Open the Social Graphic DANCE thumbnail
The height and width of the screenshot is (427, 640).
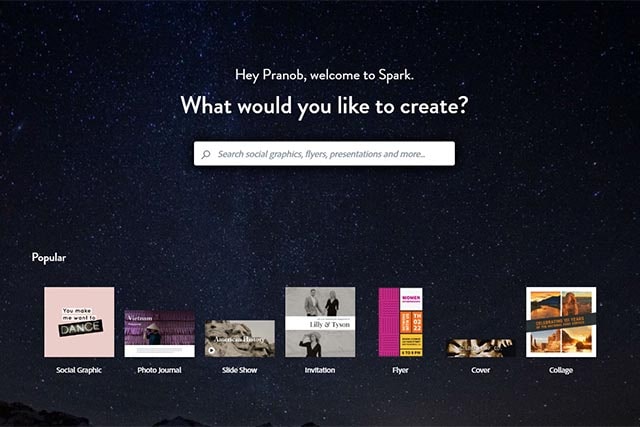click(x=79, y=322)
